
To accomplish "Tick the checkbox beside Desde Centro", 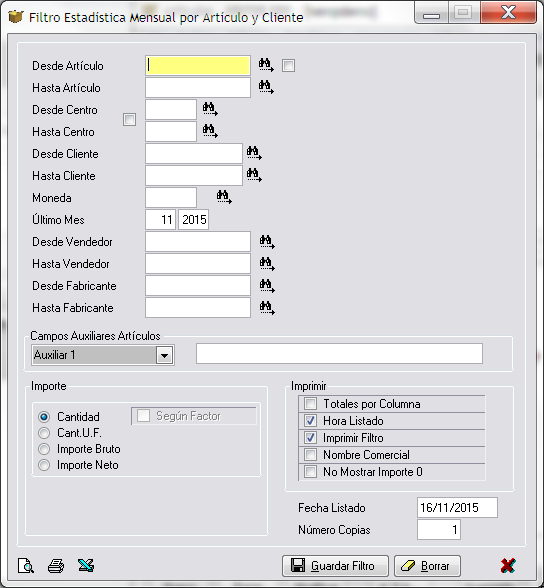I will pyautogui.click(x=129, y=120).
